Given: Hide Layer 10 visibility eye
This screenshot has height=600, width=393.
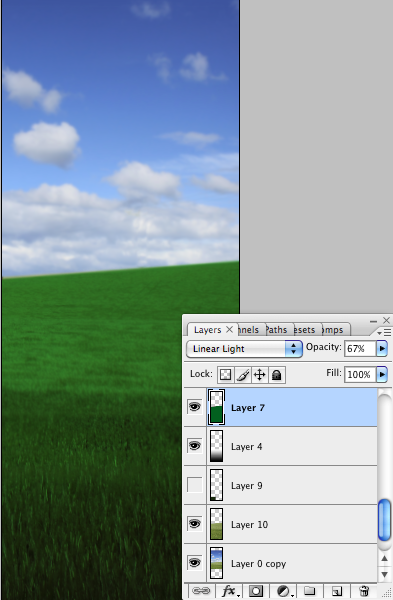Looking at the screenshot, I should 194,523.
